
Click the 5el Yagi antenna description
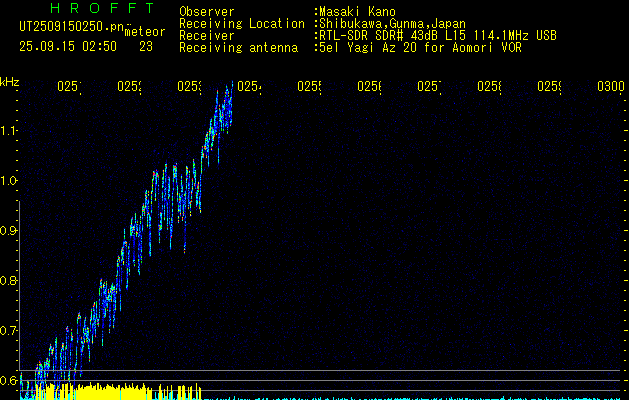(420, 48)
